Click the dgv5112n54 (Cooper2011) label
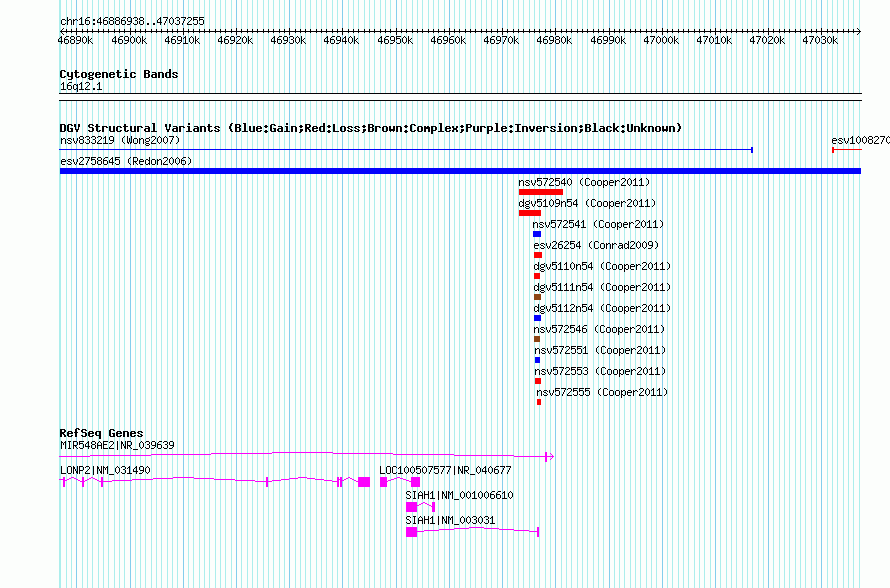 click(x=602, y=308)
